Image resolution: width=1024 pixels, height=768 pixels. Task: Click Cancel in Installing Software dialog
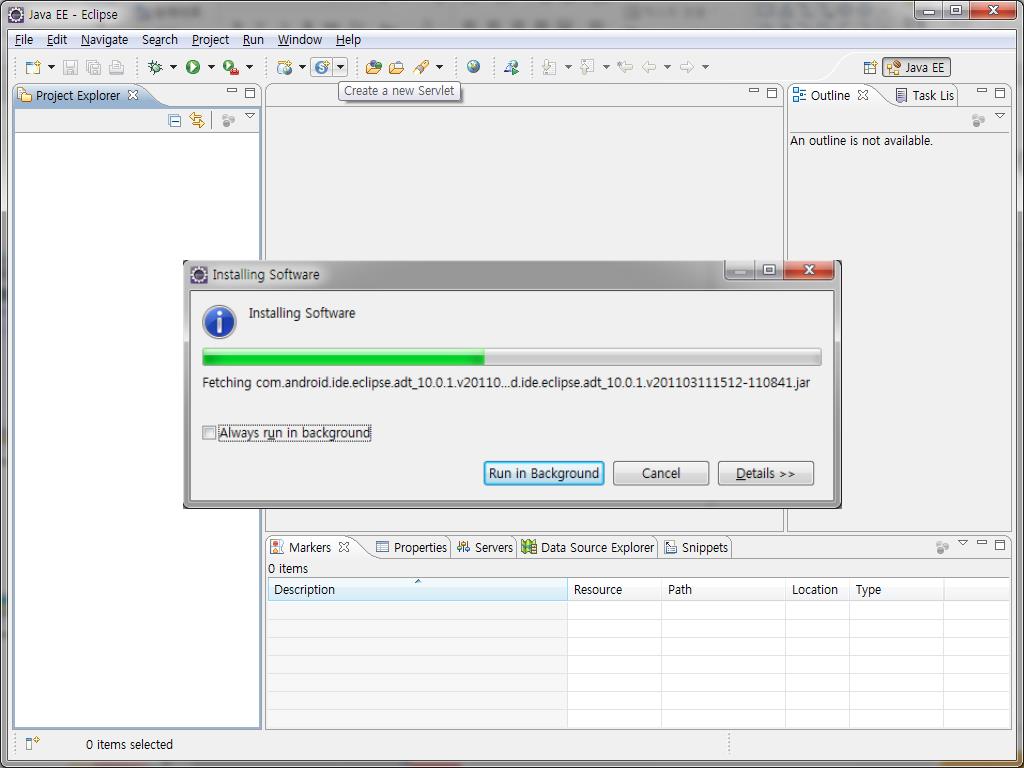coord(661,473)
